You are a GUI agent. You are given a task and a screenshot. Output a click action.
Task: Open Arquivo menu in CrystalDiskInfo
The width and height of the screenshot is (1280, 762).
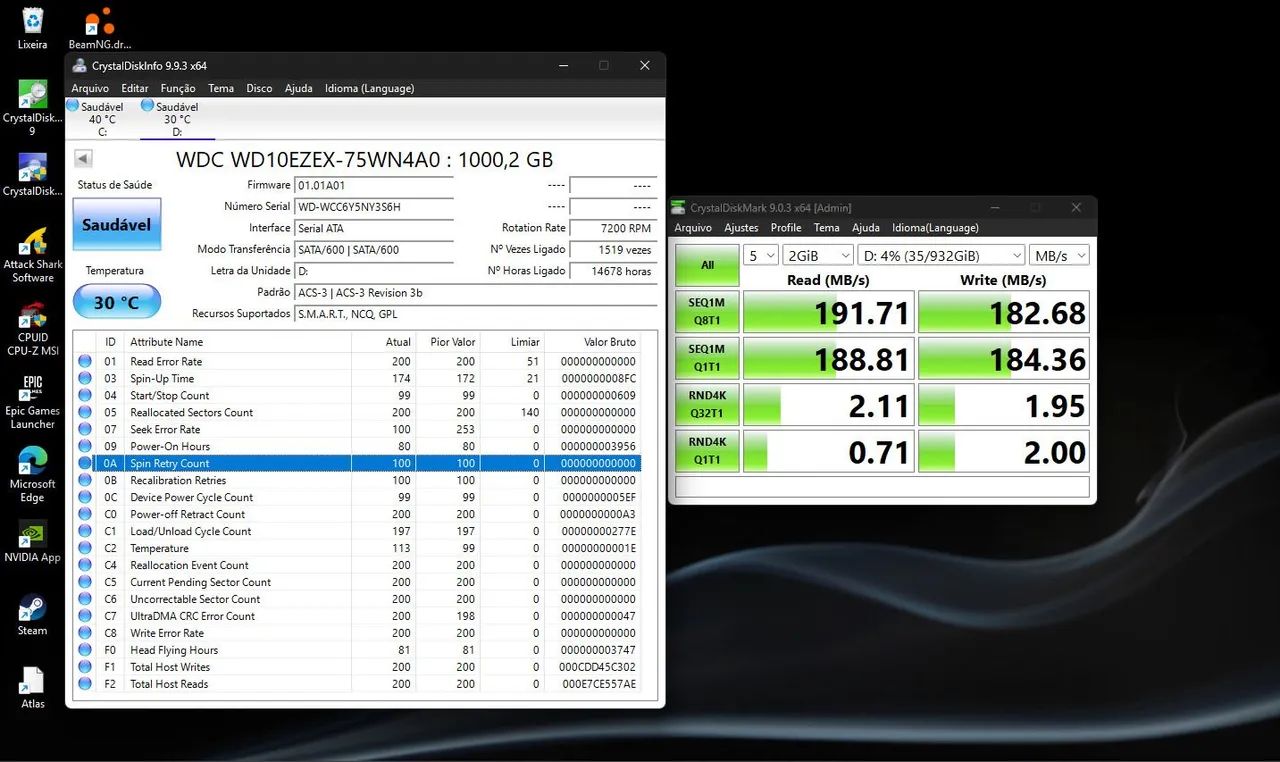tap(90, 88)
